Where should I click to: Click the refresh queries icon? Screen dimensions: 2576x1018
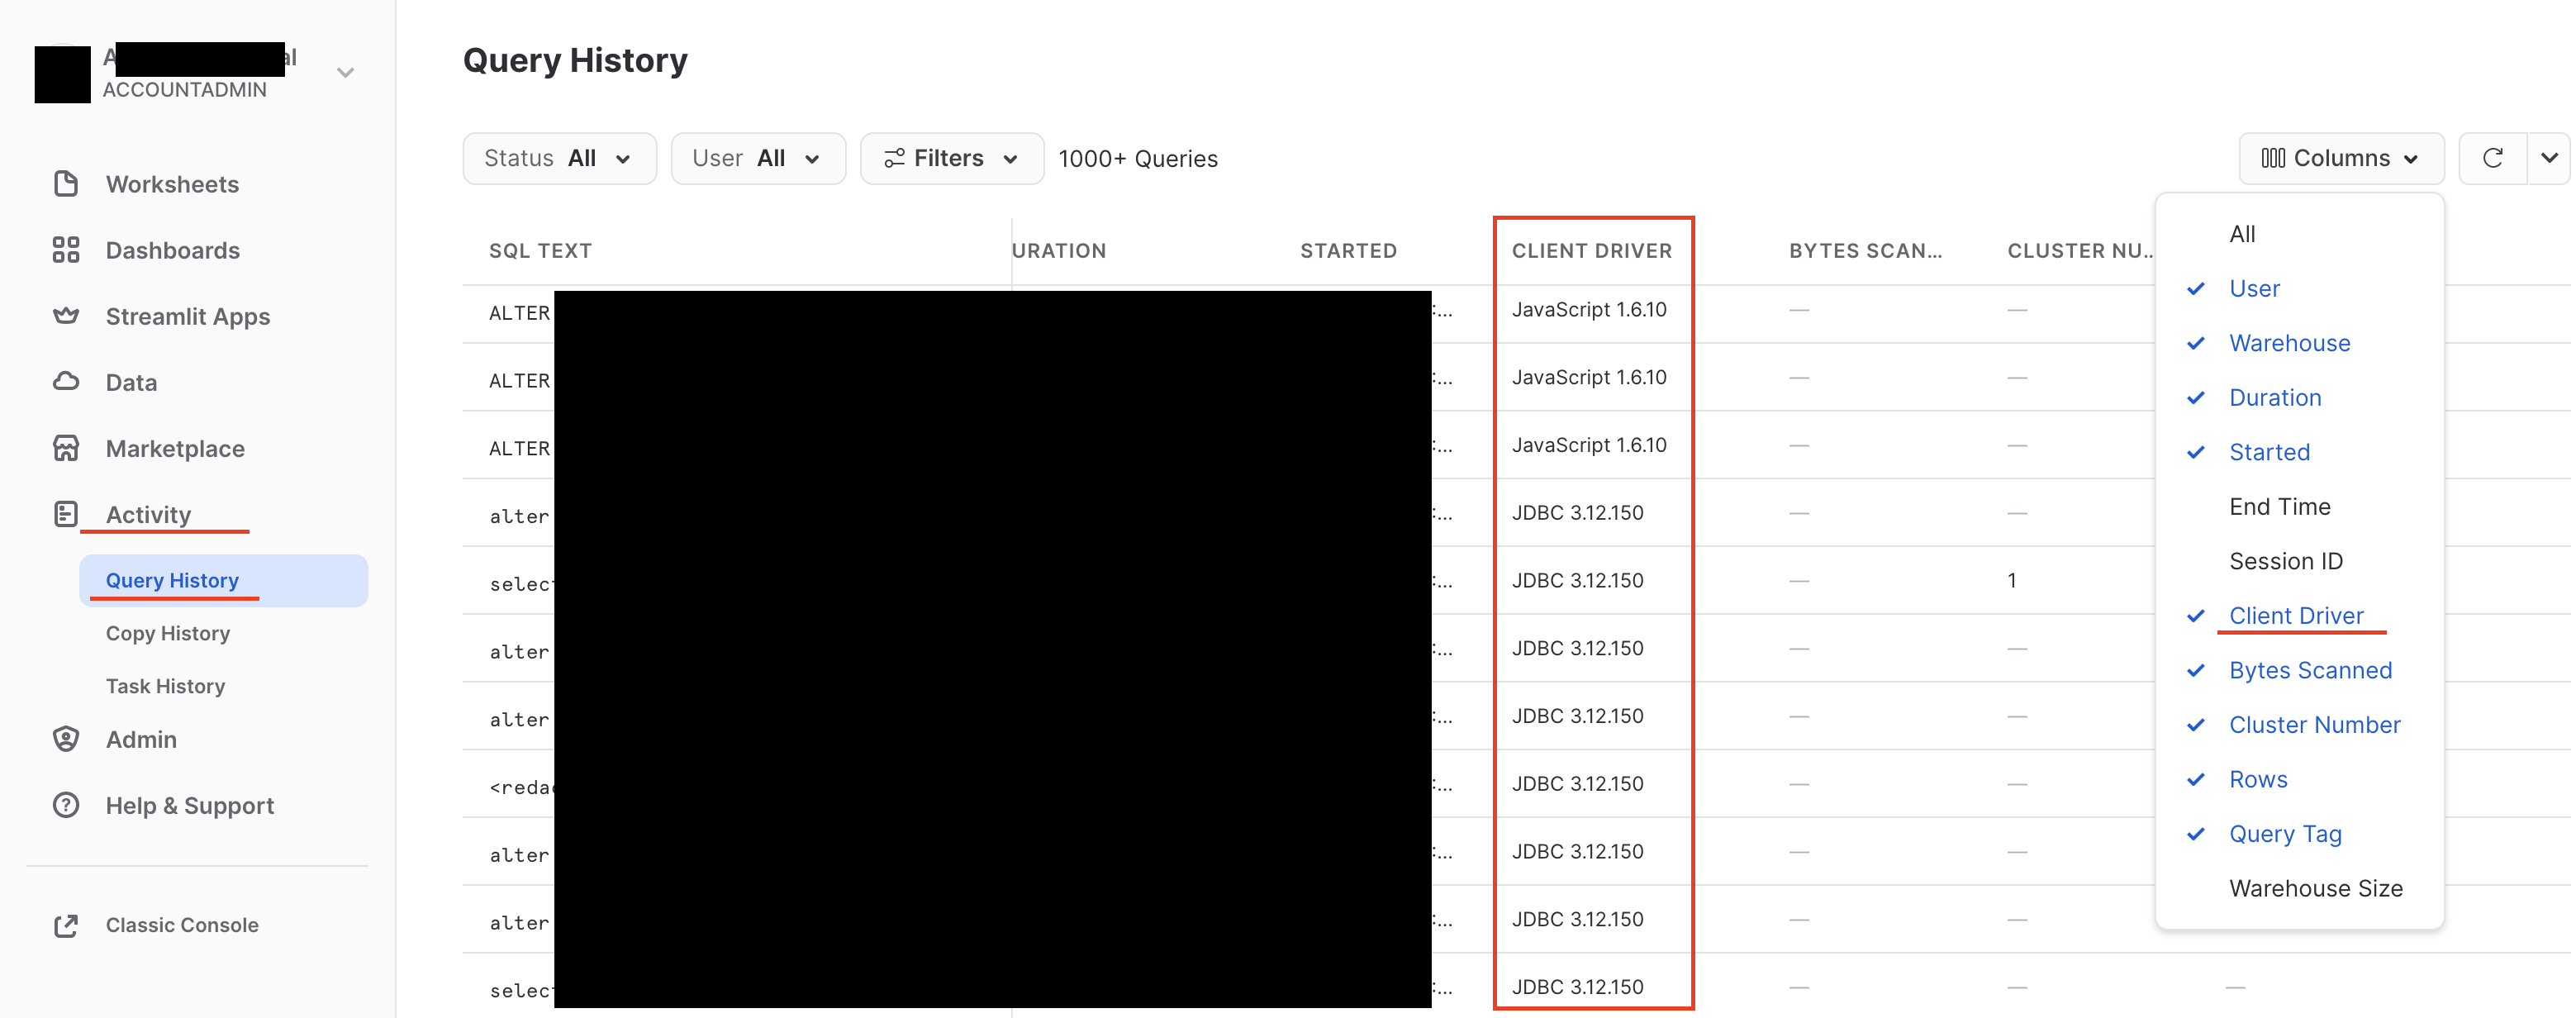(2492, 158)
